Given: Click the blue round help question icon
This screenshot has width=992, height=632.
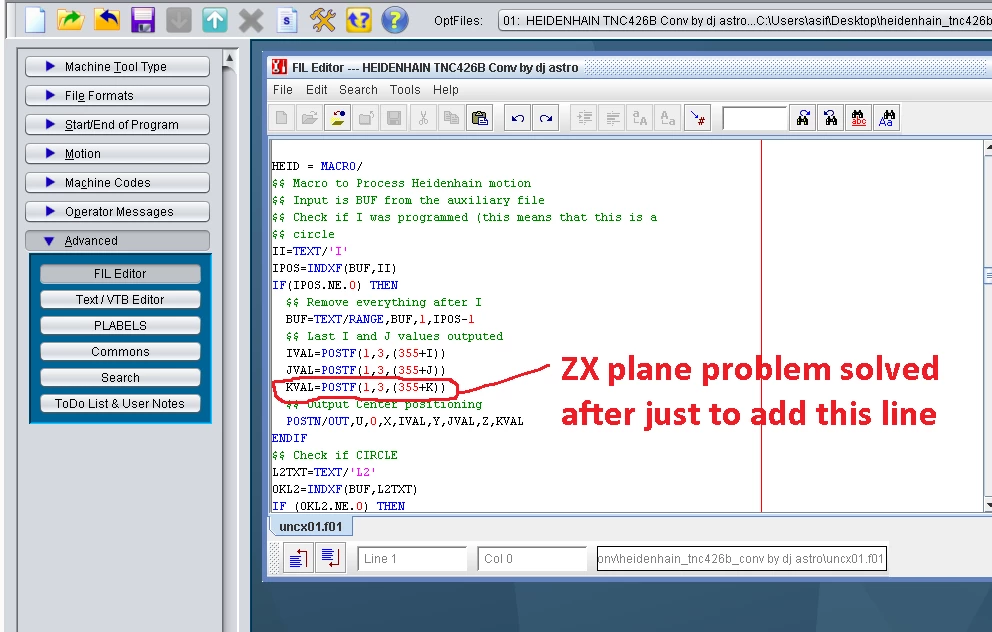Looking at the screenshot, I should coord(394,20).
